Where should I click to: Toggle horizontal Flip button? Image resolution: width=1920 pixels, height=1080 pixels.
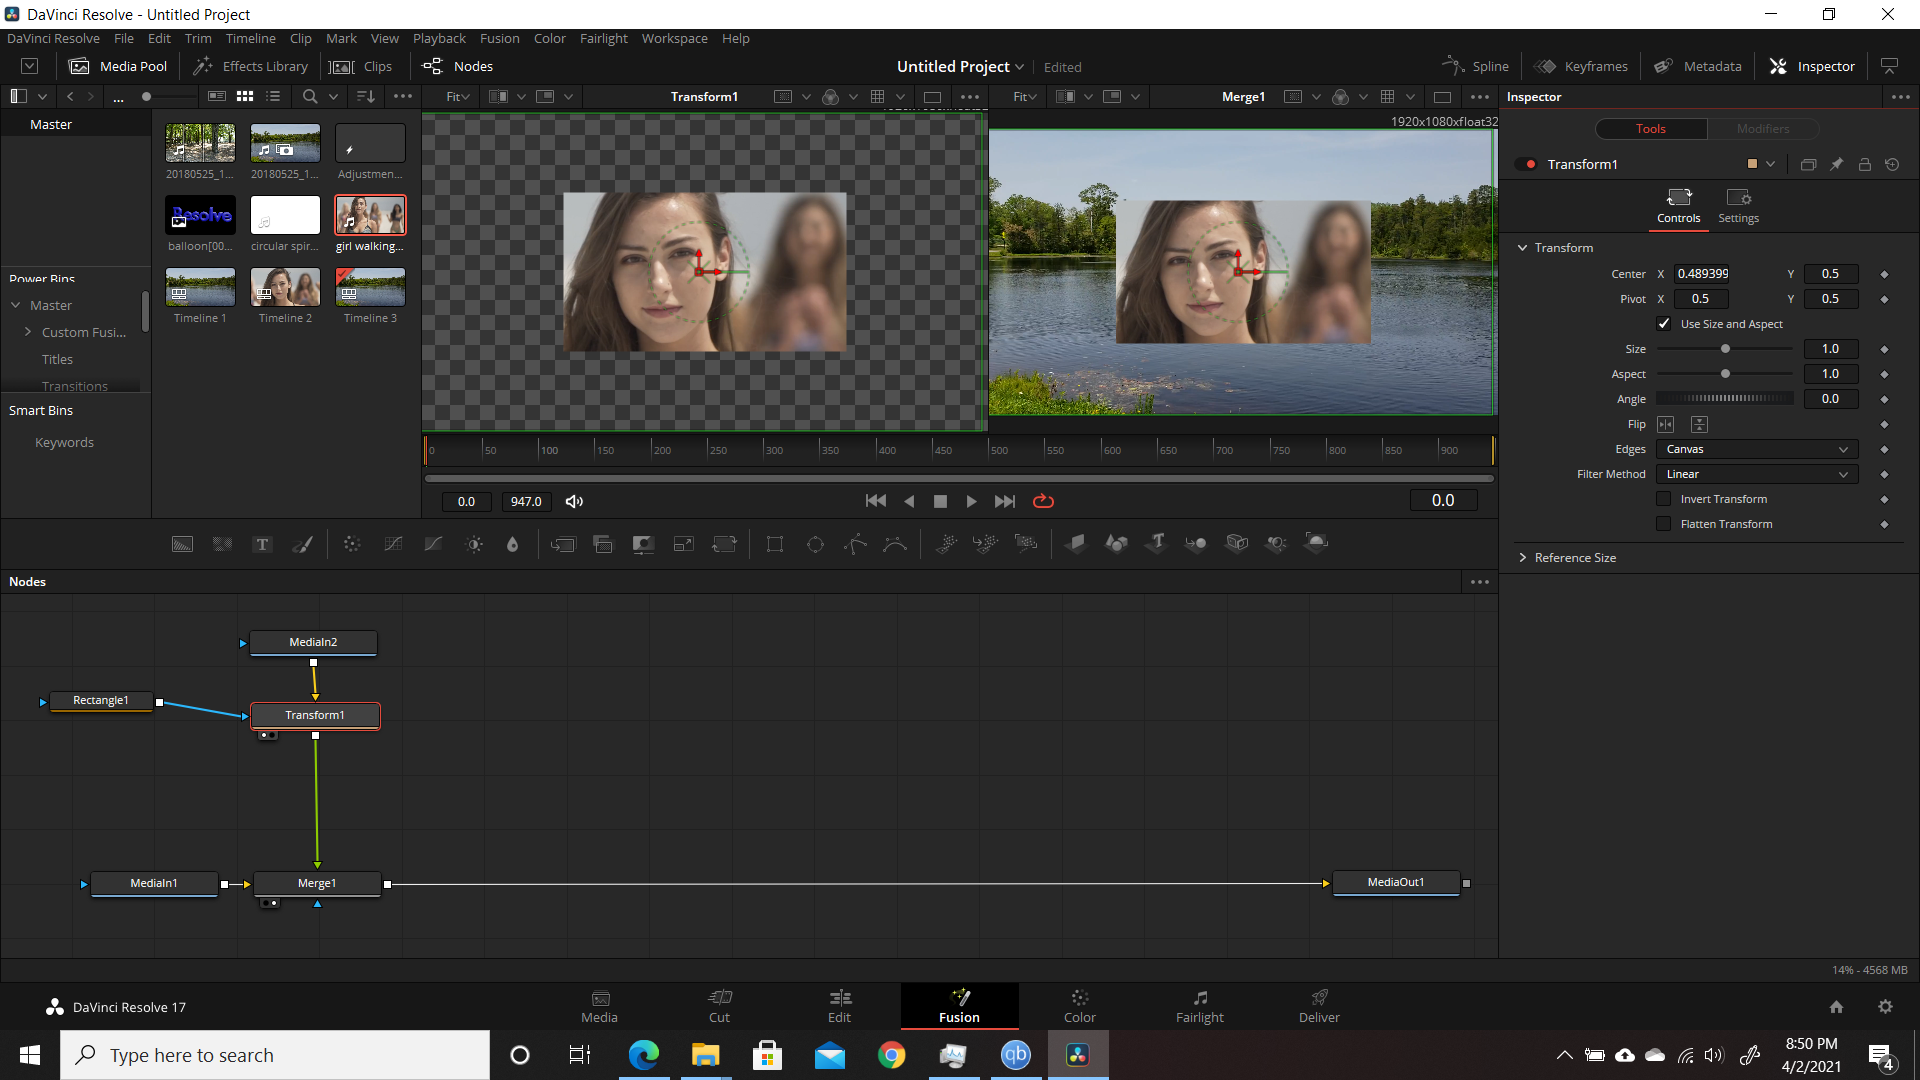coord(1666,425)
